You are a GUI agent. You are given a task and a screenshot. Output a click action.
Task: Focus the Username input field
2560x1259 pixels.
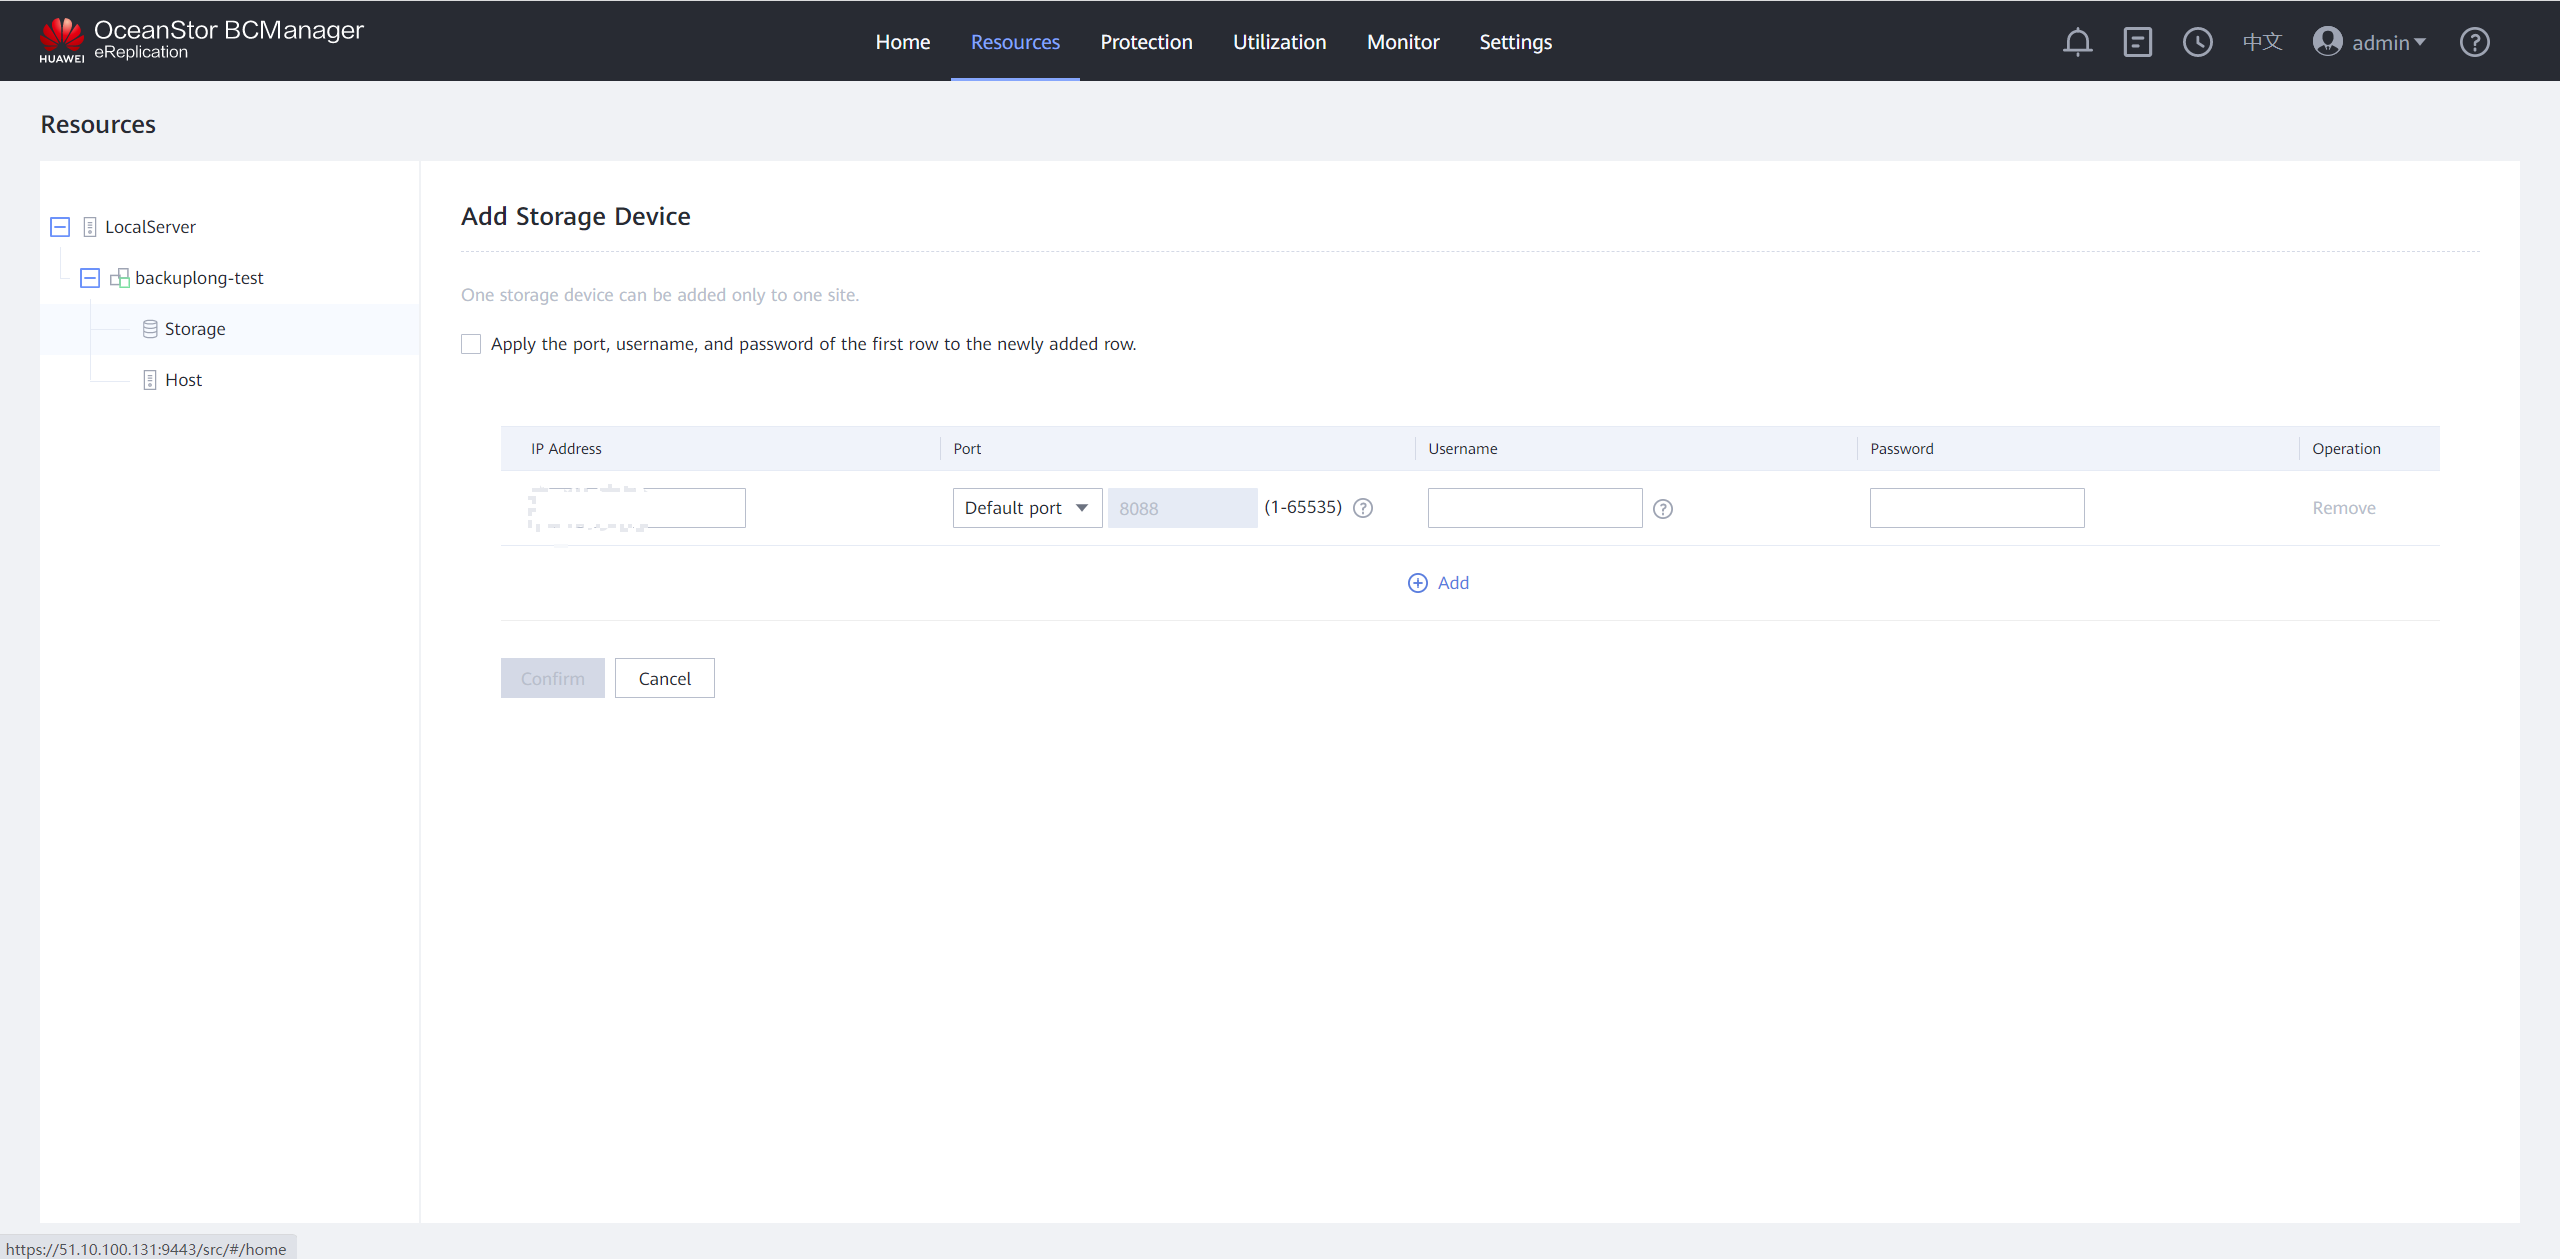[1534, 508]
